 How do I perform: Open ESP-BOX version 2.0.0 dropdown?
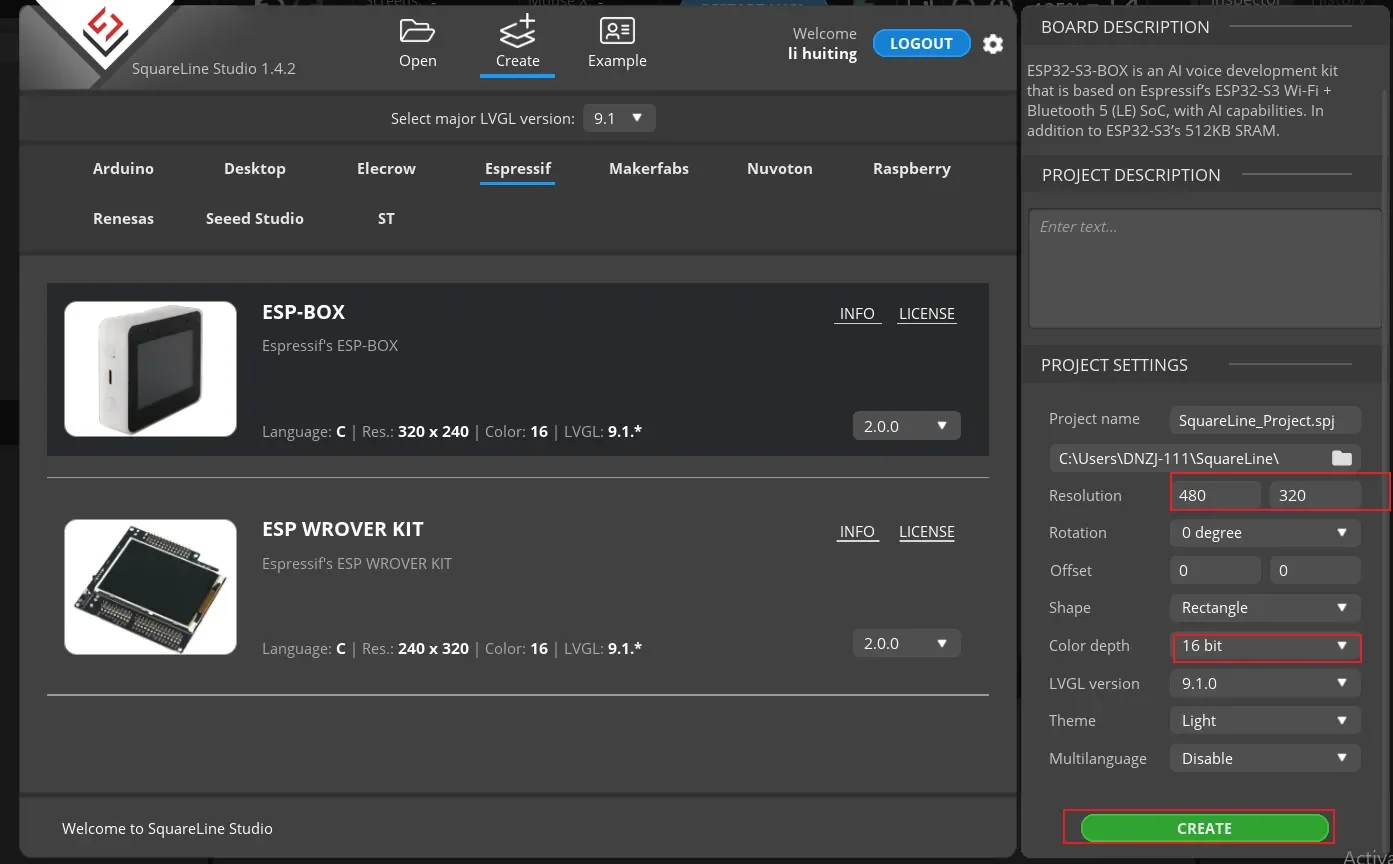coord(906,426)
